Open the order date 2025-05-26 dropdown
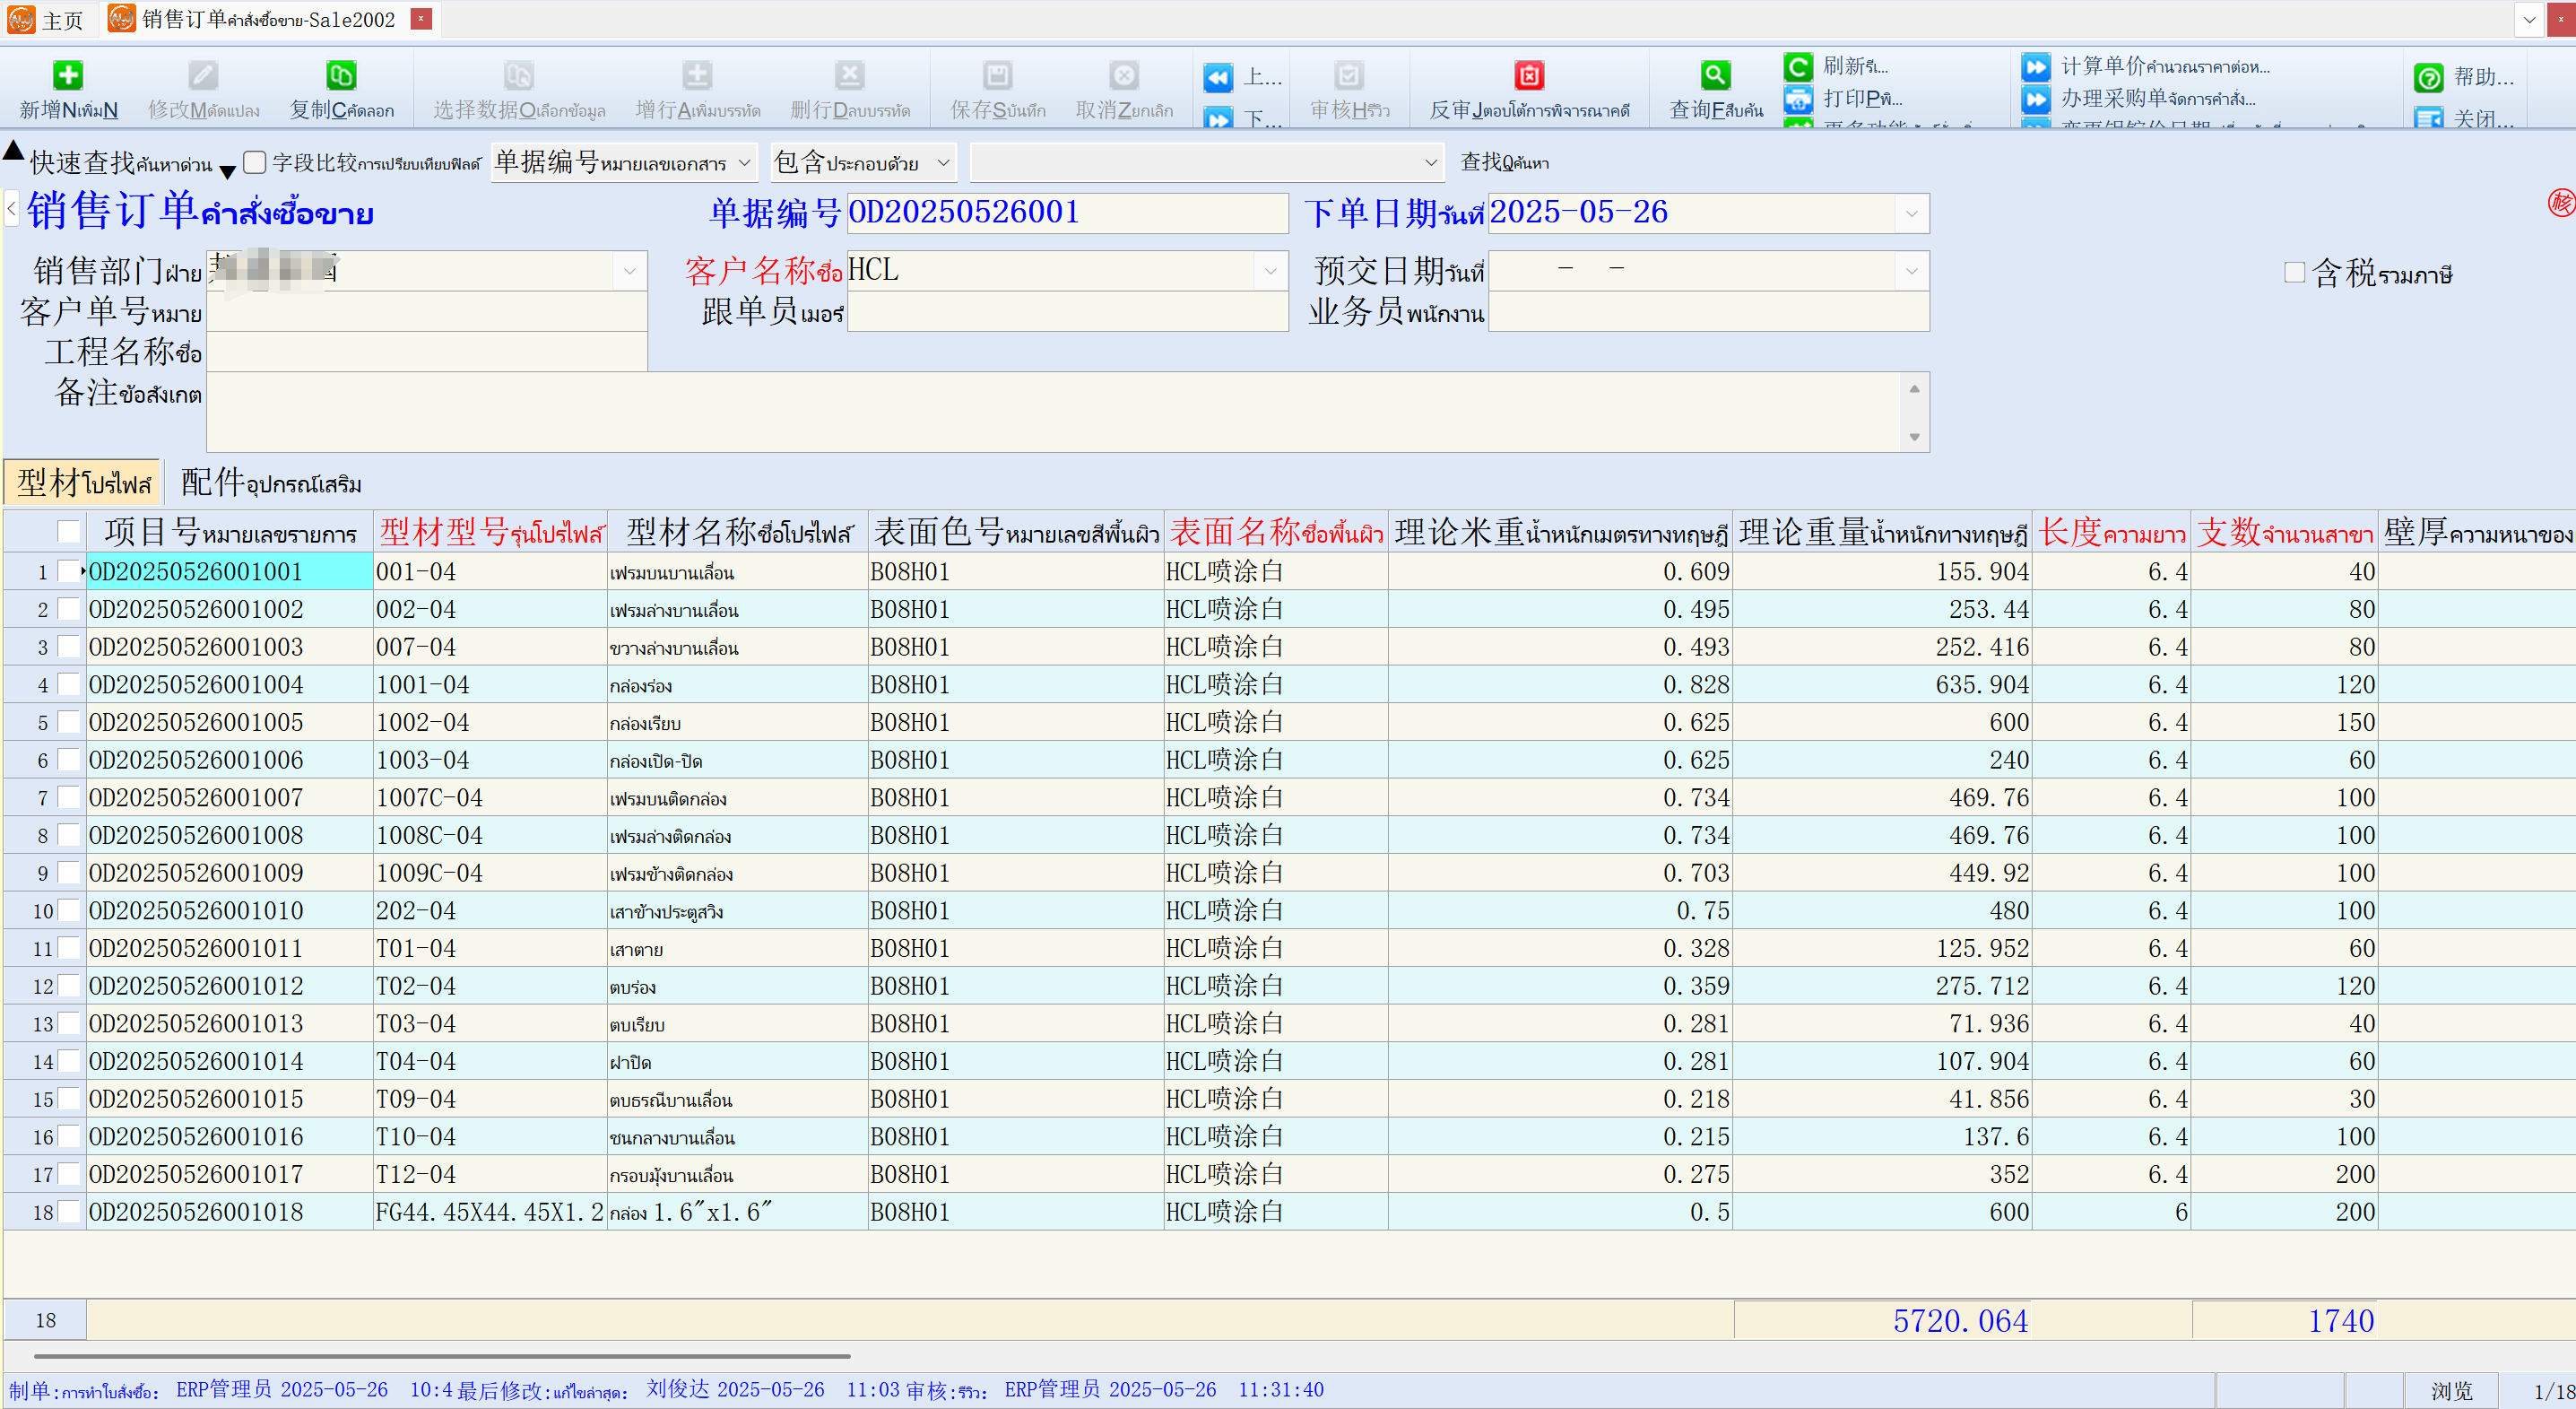The image size is (2576, 1409). tap(1911, 213)
